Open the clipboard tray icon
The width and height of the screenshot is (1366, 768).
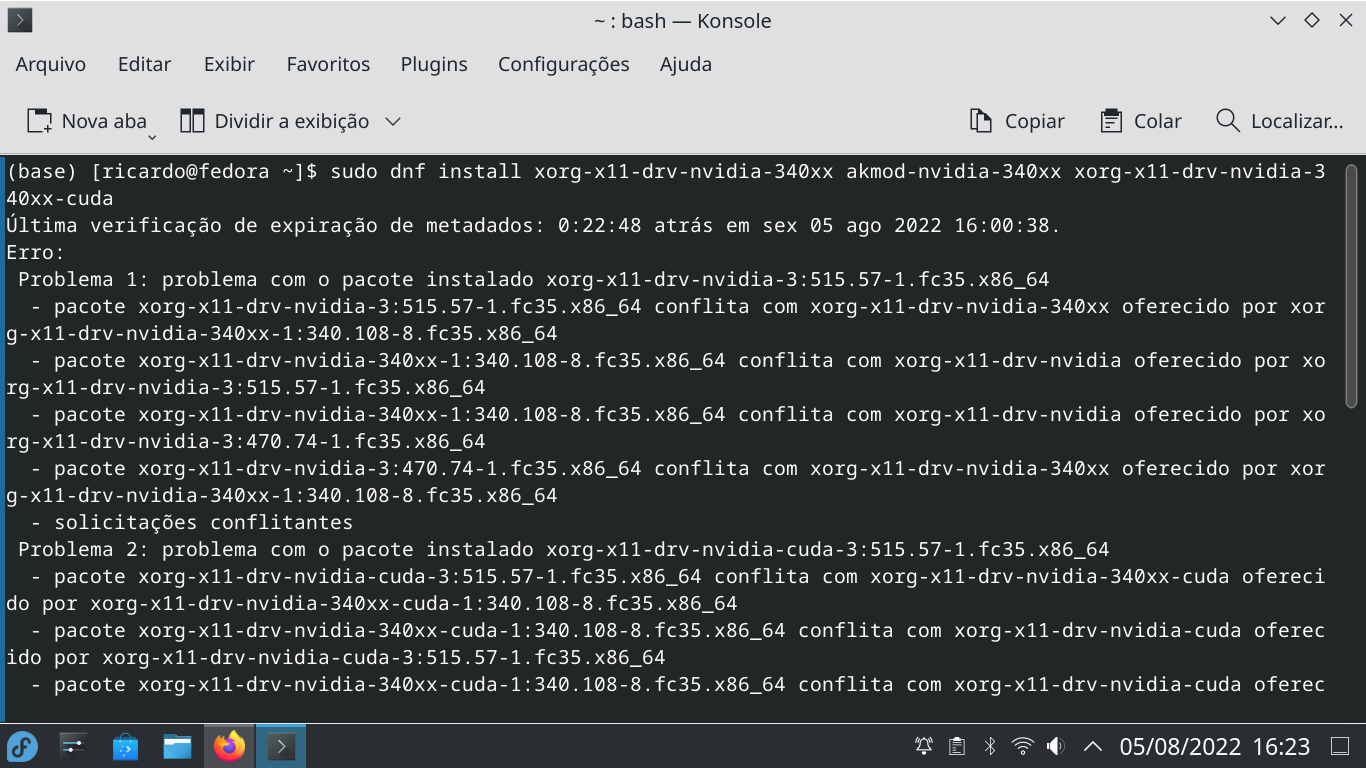tap(957, 746)
